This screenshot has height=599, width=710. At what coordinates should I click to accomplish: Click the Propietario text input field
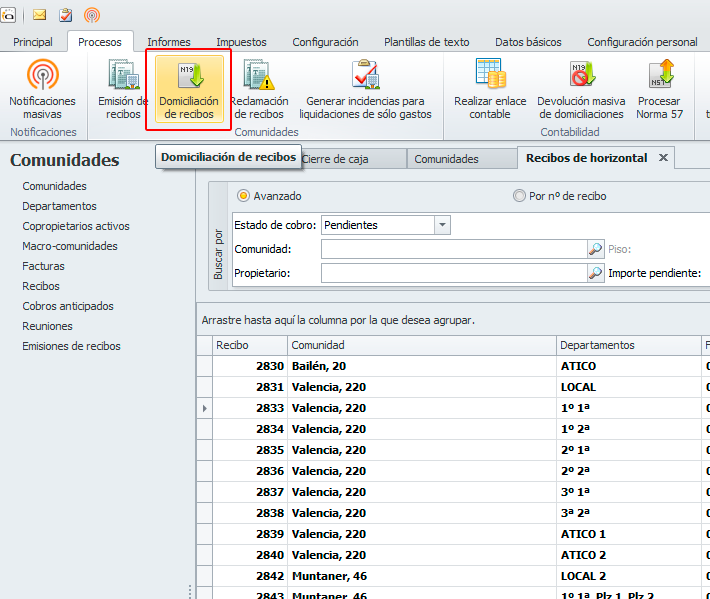(x=453, y=273)
